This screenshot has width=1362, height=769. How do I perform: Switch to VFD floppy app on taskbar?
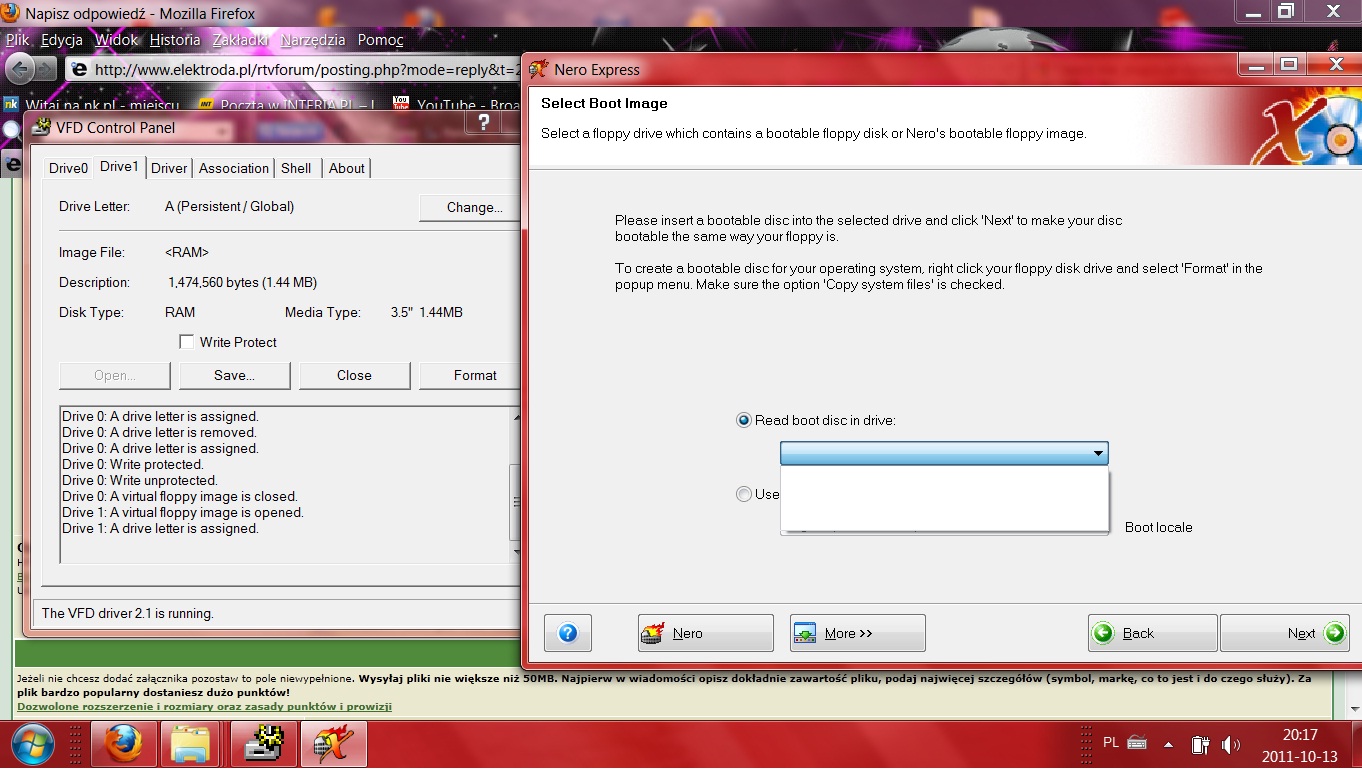(264, 744)
